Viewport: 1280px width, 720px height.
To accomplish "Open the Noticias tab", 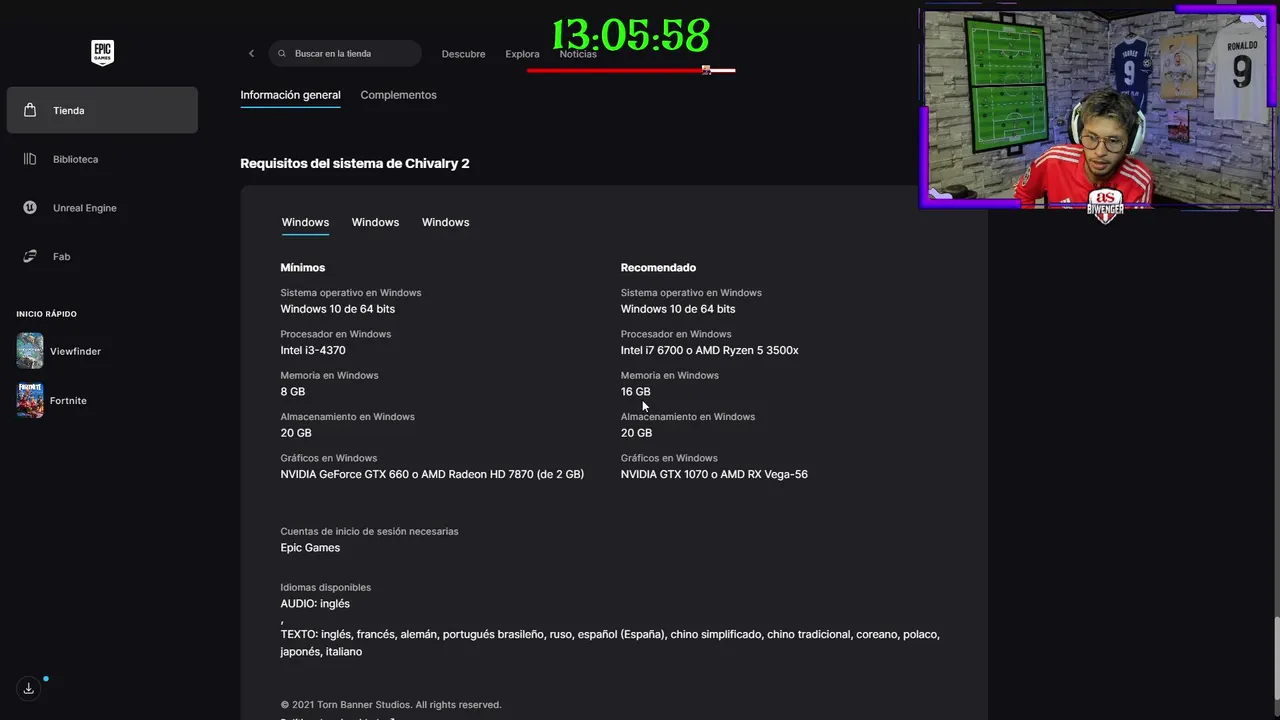I will coord(578,54).
